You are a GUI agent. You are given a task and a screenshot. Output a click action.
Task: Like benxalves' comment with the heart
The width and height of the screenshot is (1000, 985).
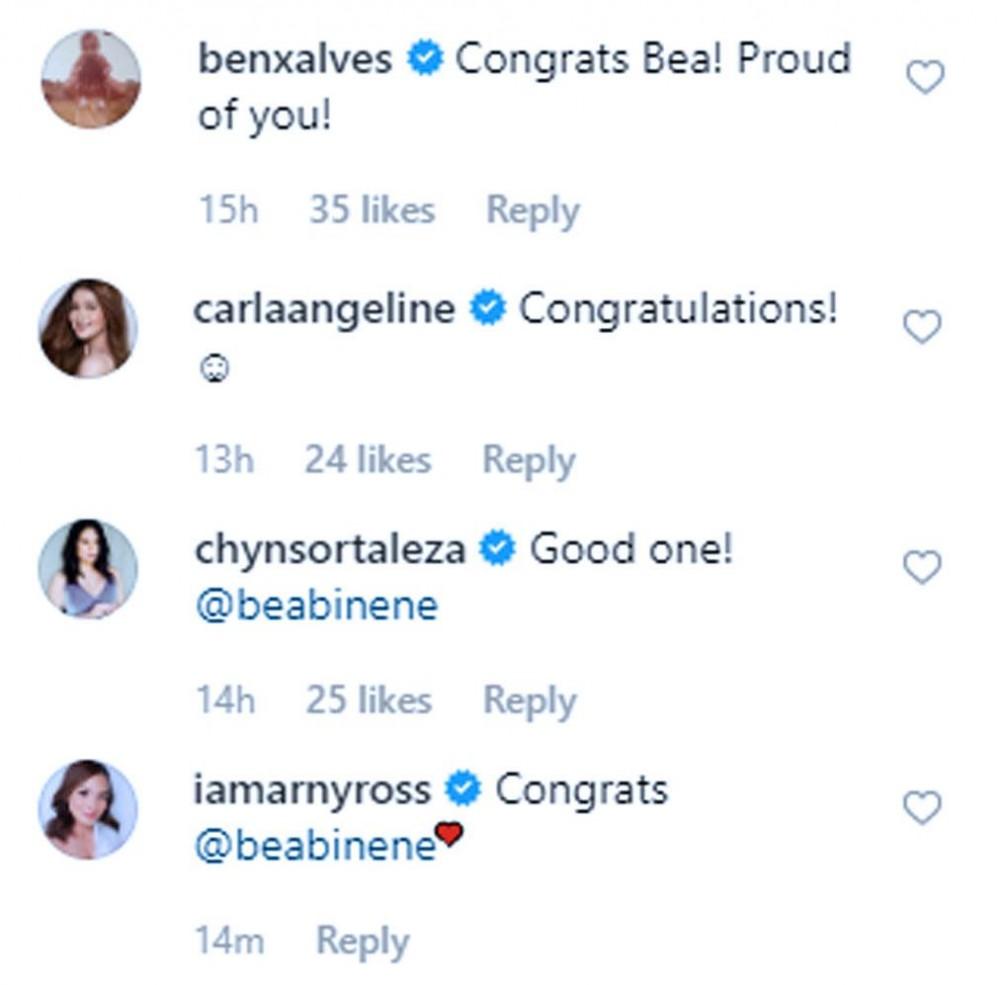pyautogui.click(x=925, y=77)
